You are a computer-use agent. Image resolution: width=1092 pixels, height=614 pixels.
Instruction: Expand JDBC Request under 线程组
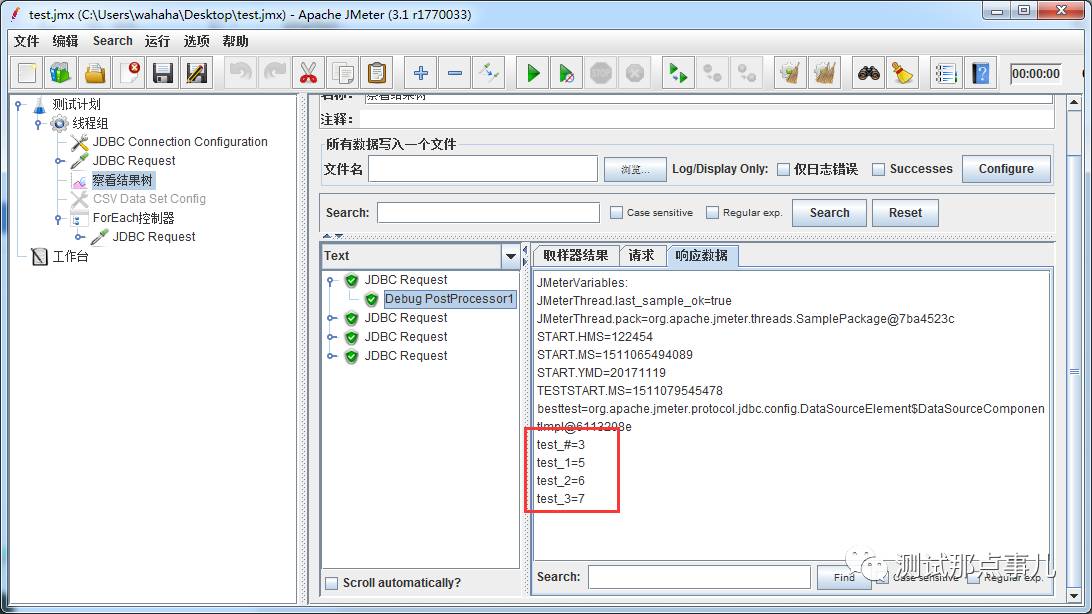pos(59,161)
